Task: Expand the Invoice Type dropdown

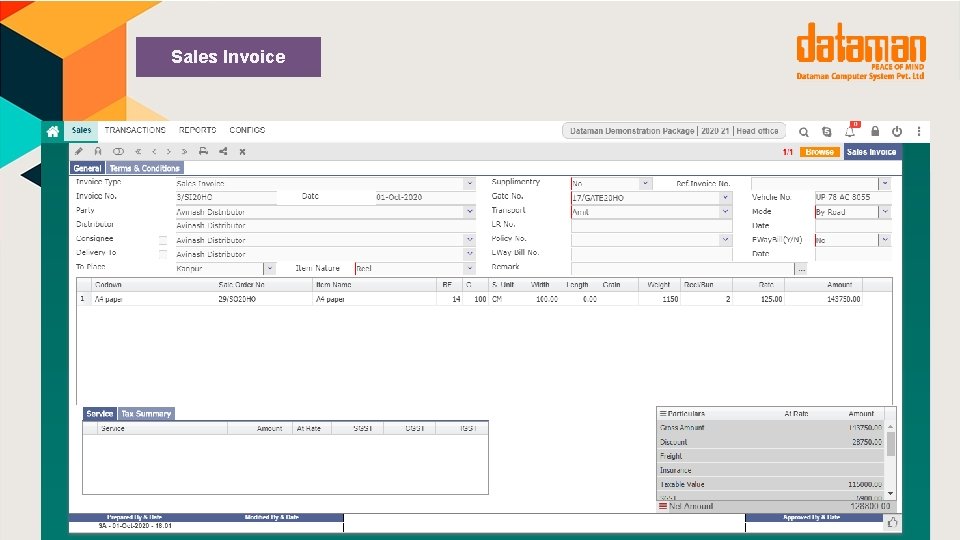Action: coord(470,183)
